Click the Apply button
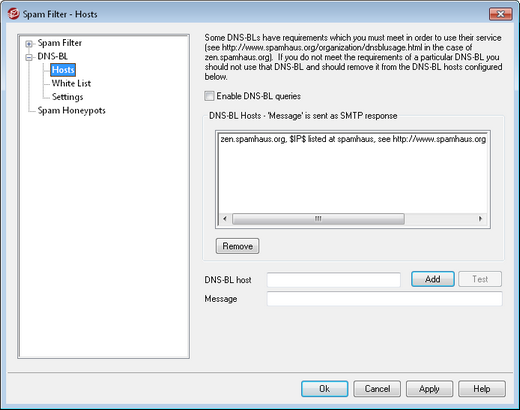The width and height of the screenshot is (520, 410). tap(429, 389)
